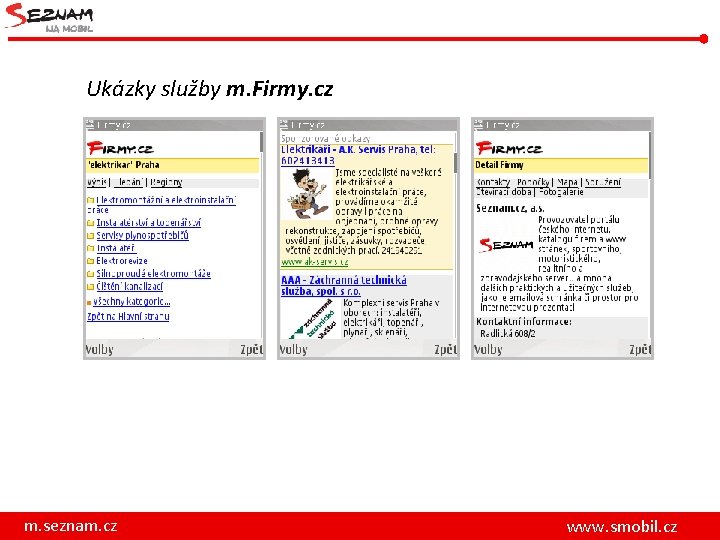Click folder icon beside Čištění kanalizací
Image resolution: width=720 pixels, height=540 pixels.
coord(90,287)
